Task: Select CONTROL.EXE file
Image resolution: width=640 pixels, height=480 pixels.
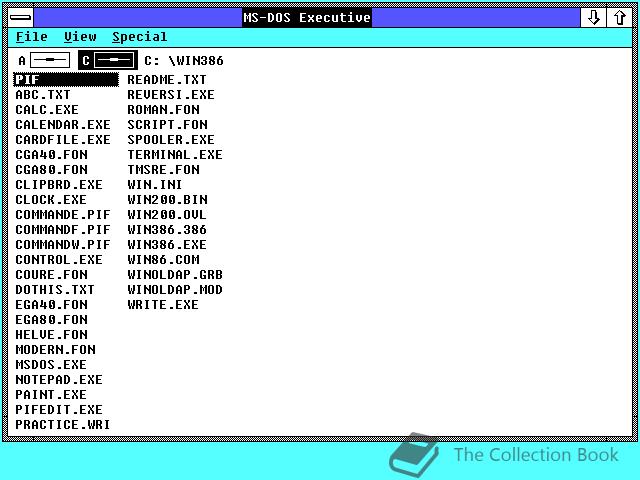Action: point(59,260)
